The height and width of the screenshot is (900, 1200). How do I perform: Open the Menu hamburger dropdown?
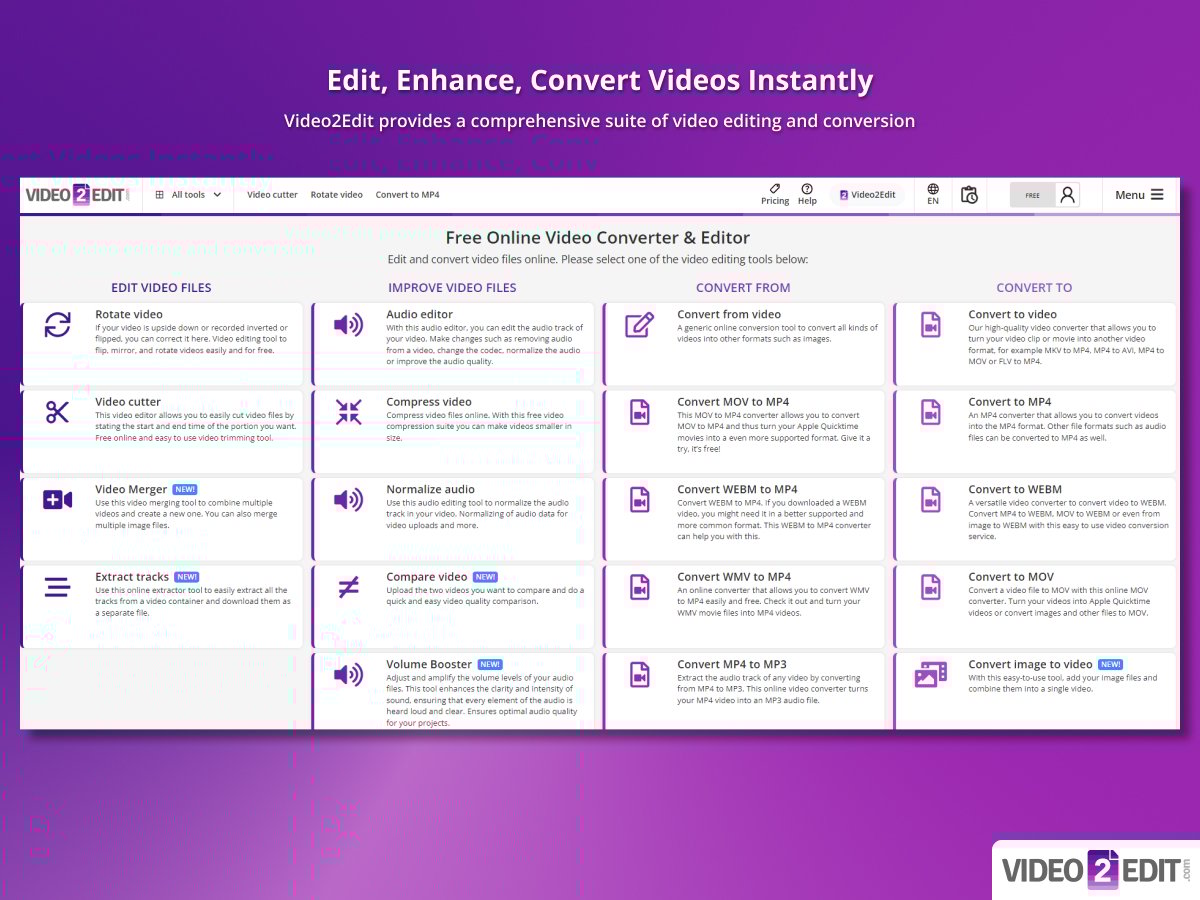coord(1139,195)
